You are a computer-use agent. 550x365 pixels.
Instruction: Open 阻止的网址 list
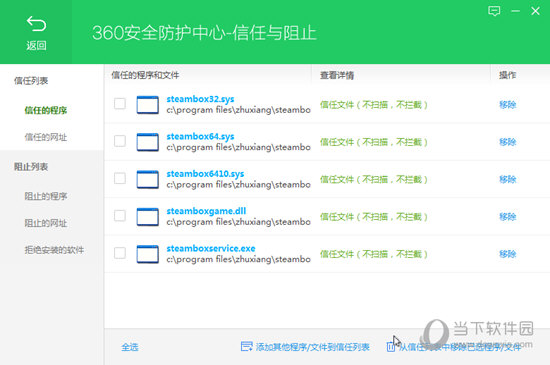(x=46, y=223)
